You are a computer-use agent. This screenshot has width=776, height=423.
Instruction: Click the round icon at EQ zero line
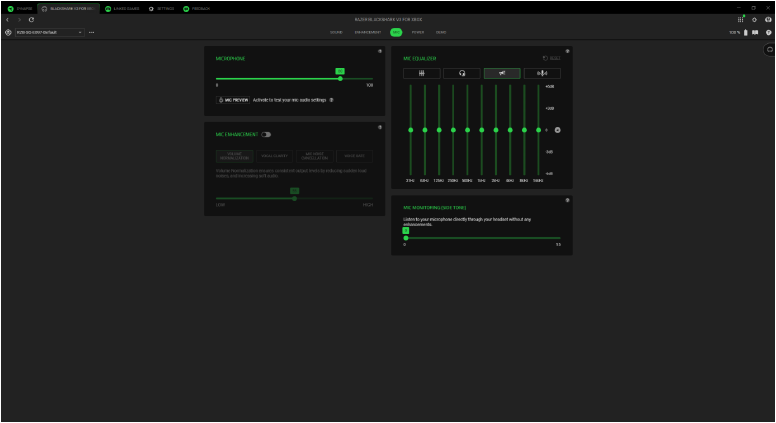coord(558,130)
